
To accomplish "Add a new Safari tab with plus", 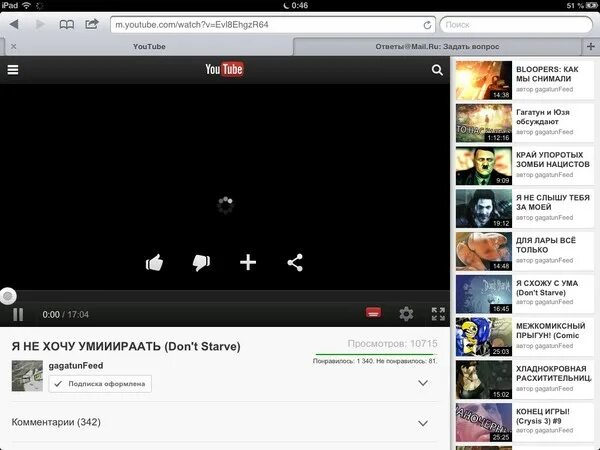I will point(590,47).
